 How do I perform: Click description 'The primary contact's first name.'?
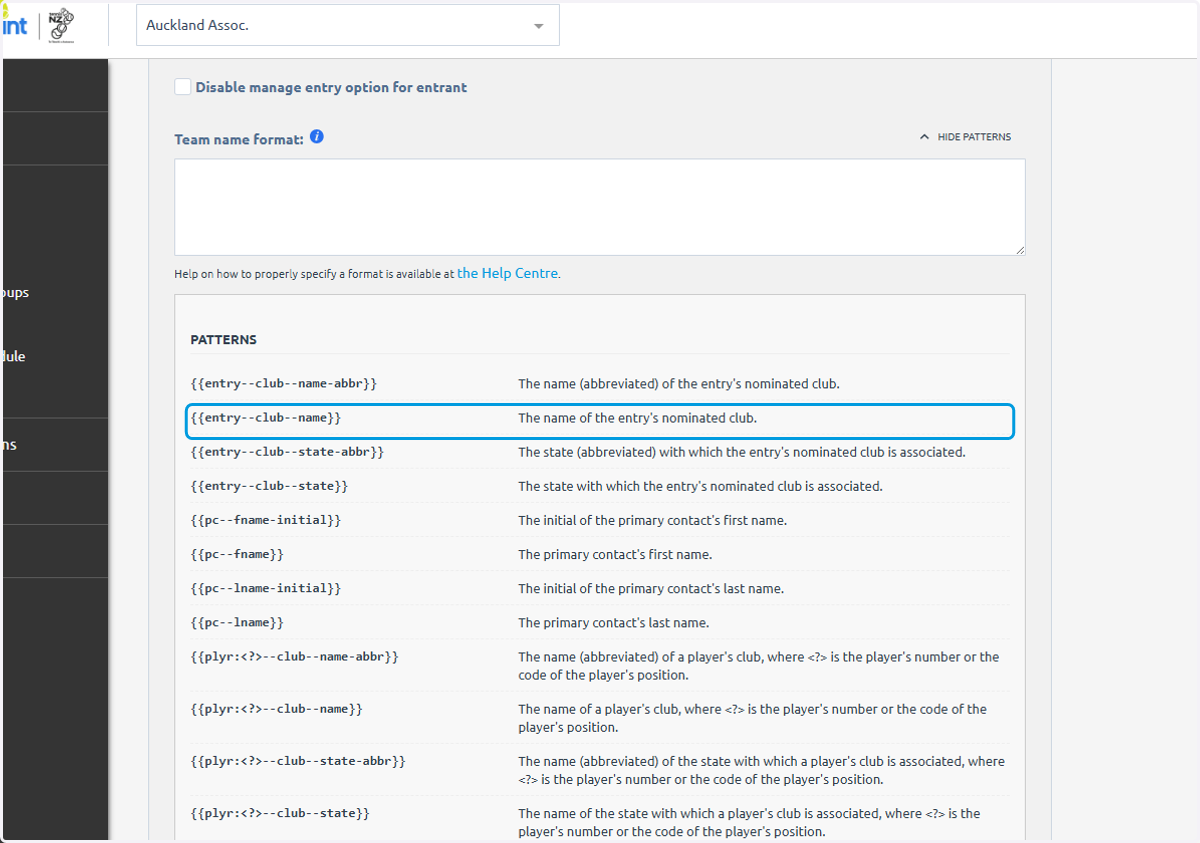pyautogui.click(x=615, y=554)
